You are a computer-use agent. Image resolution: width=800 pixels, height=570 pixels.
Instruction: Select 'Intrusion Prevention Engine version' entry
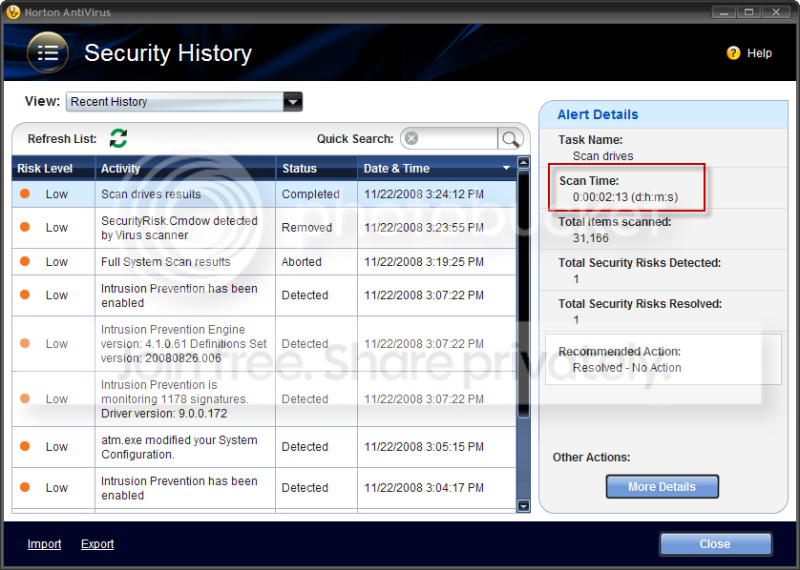(264, 343)
